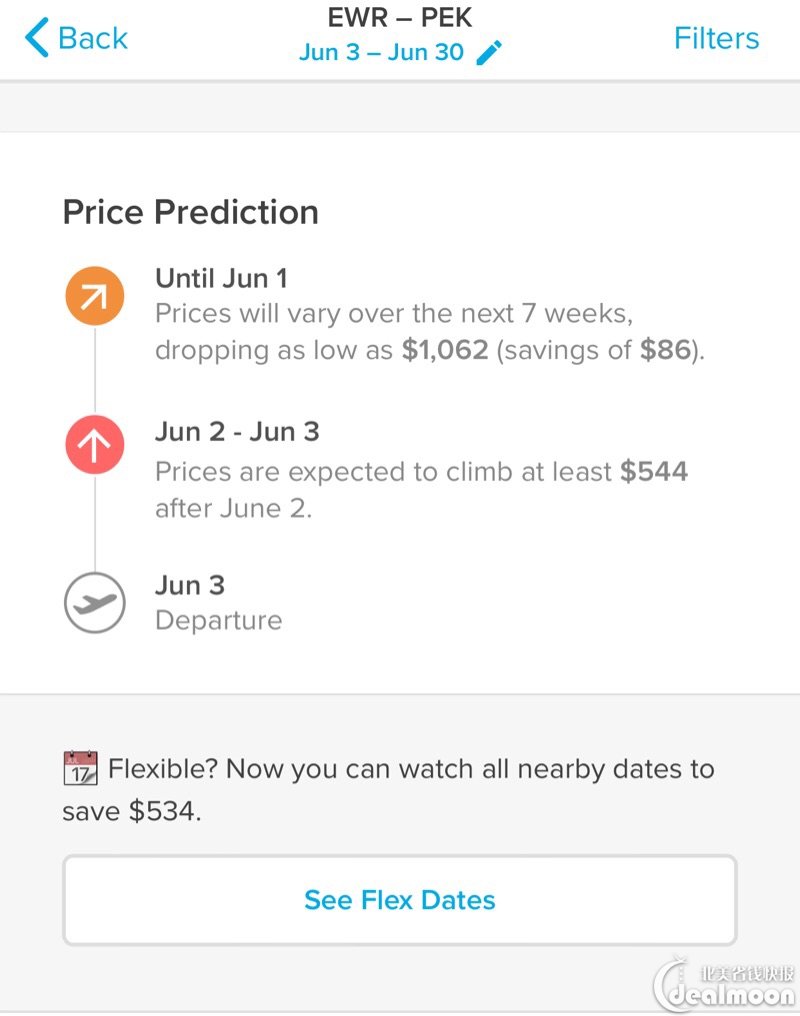Tap the calendar icon beside Flexible

(80, 768)
